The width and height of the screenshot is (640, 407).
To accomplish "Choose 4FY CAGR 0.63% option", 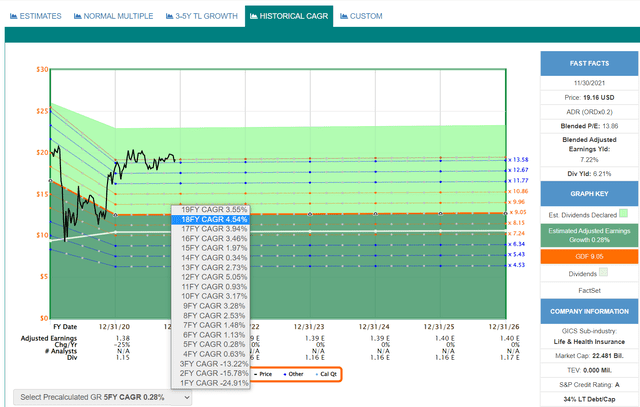I will (x=210, y=354).
